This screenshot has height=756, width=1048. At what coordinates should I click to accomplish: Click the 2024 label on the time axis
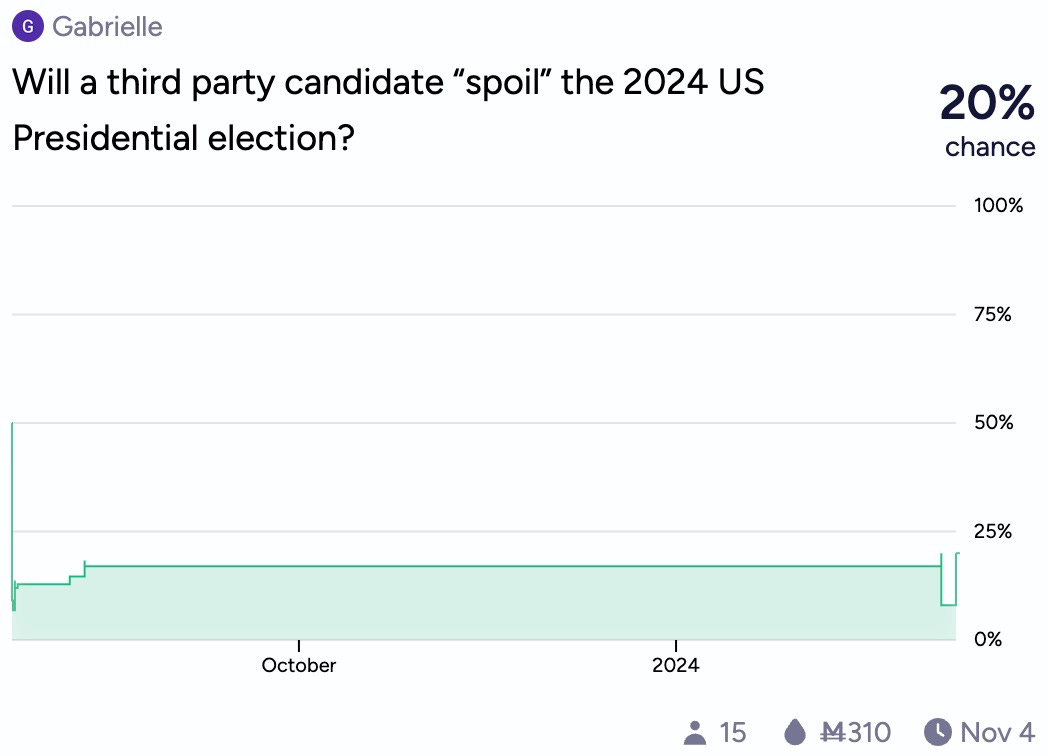click(x=676, y=666)
